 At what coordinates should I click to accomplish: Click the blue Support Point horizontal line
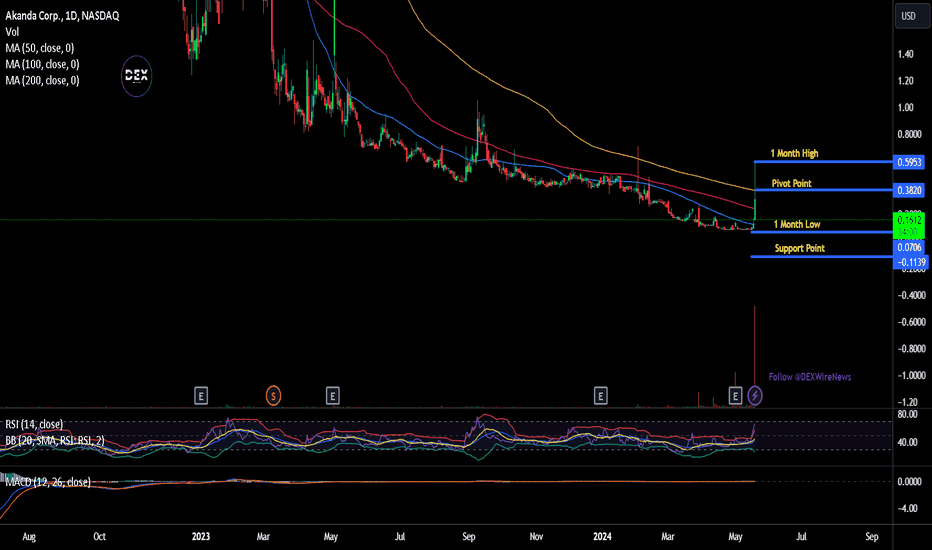point(822,257)
